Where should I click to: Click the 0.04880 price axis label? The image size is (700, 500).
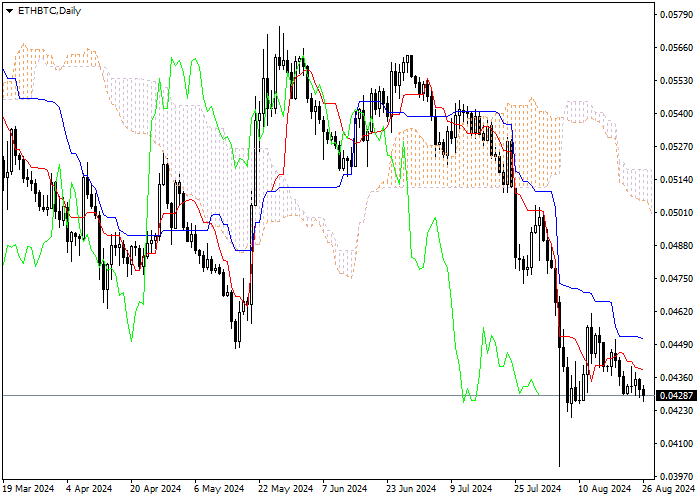pyautogui.click(x=676, y=246)
